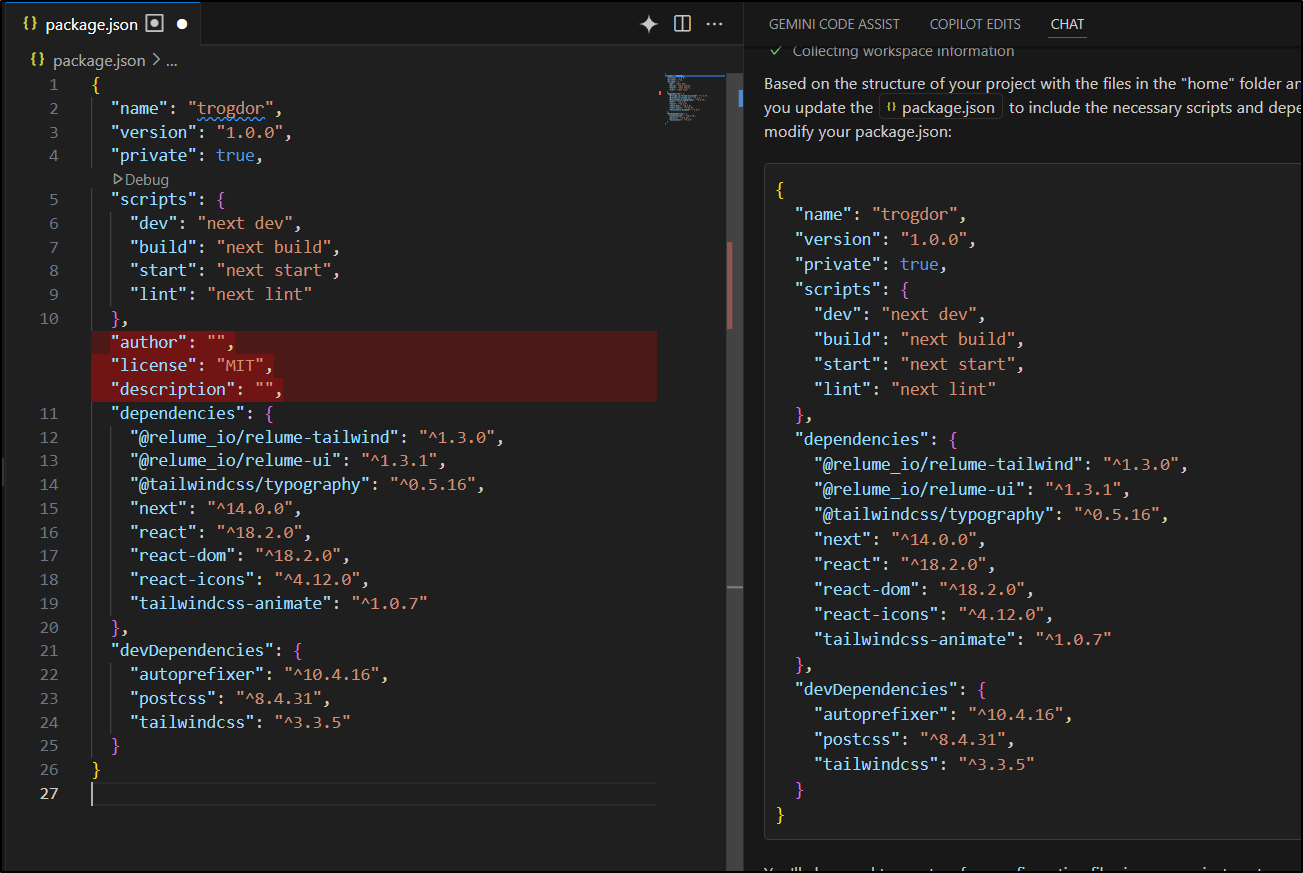Click "@relume_io/relume-ui" on editor line 13
Viewport: 1303px width, 873px height.
(x=236, y=461)
